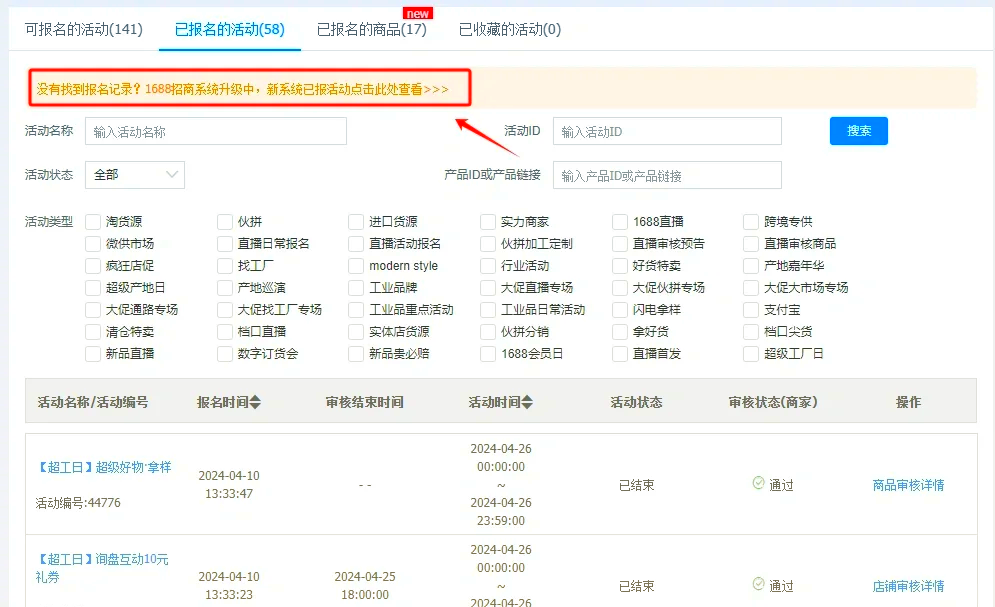Open the 活动状态 dropdown showing 全部
Image resolution: width=995 pixels, height=607 pixels.
click(x=135, y=174)
